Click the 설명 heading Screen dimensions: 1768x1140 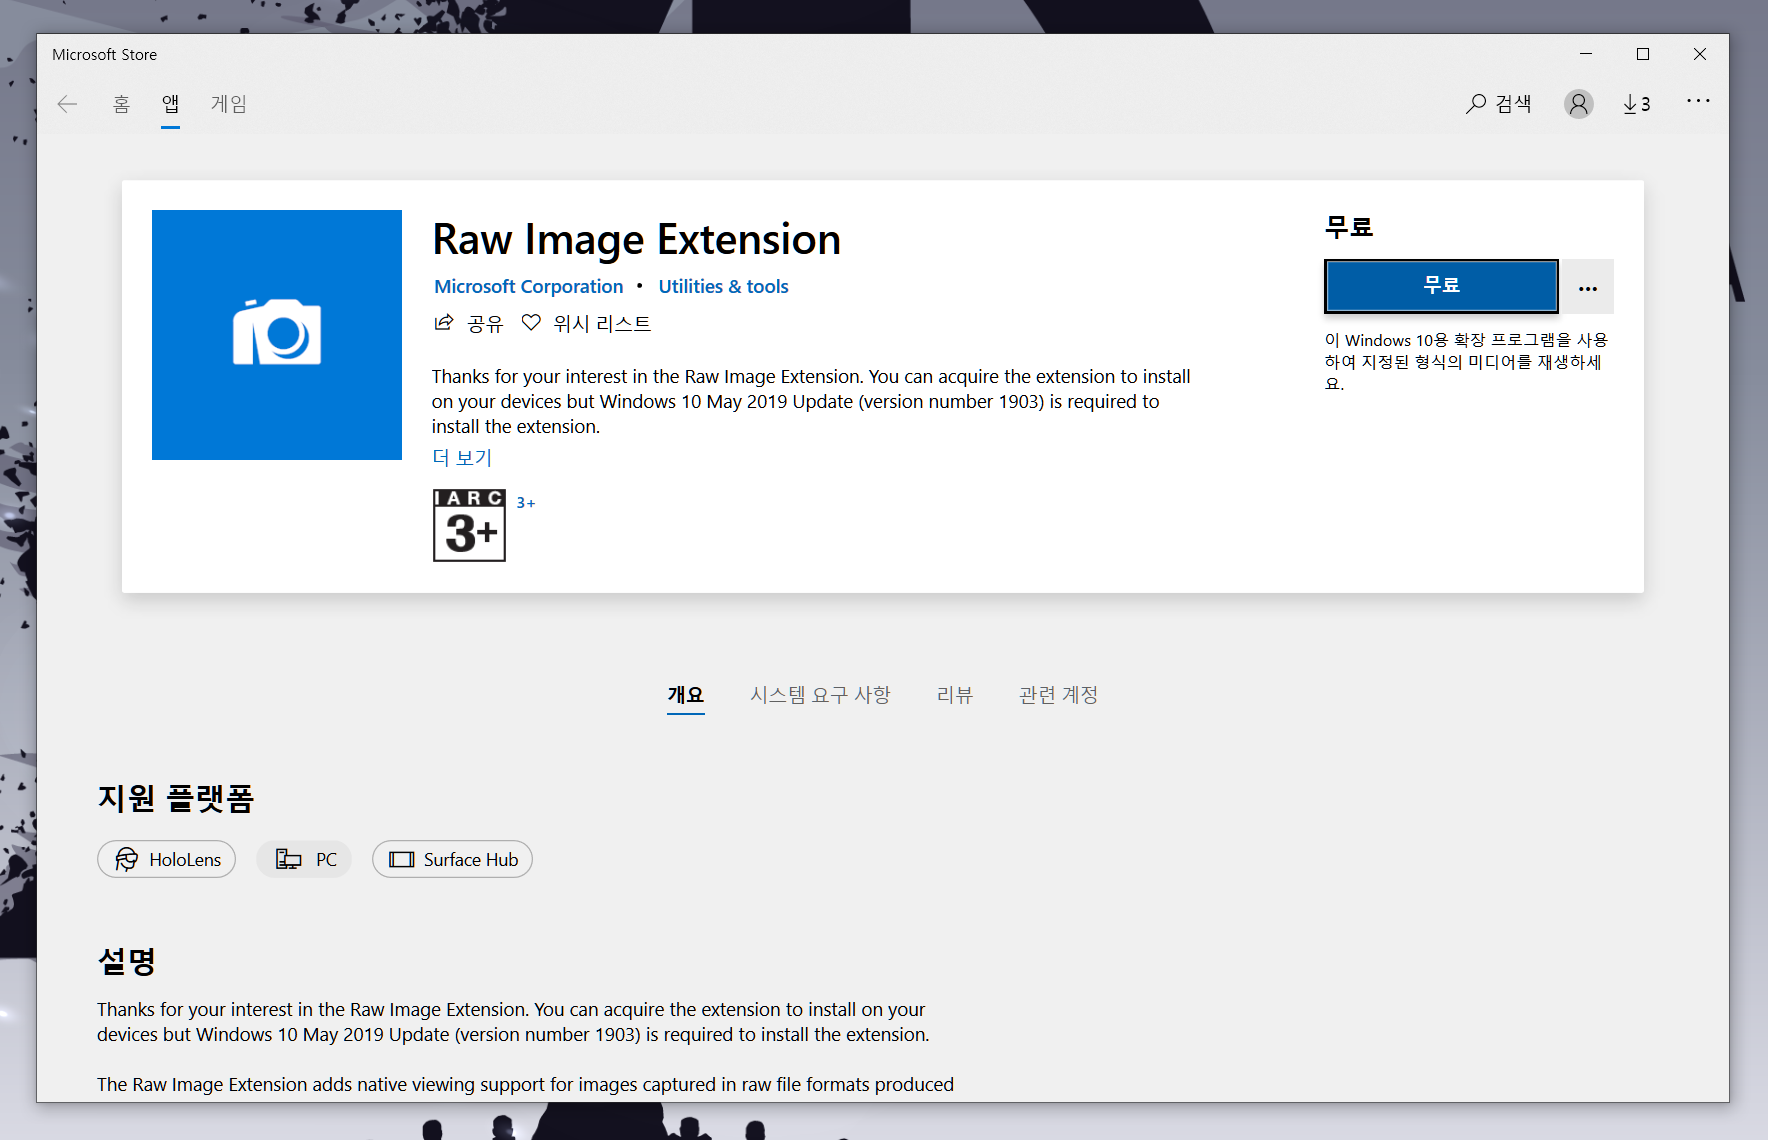[x=127, y=961]
